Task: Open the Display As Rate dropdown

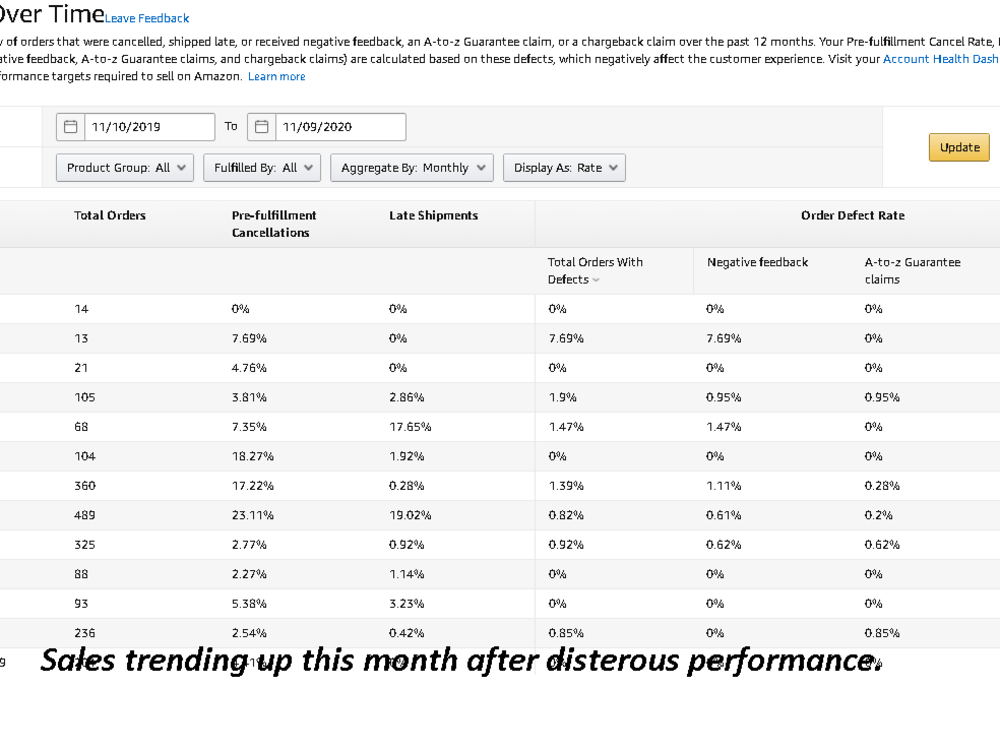Action: click(x=564, y=168)
